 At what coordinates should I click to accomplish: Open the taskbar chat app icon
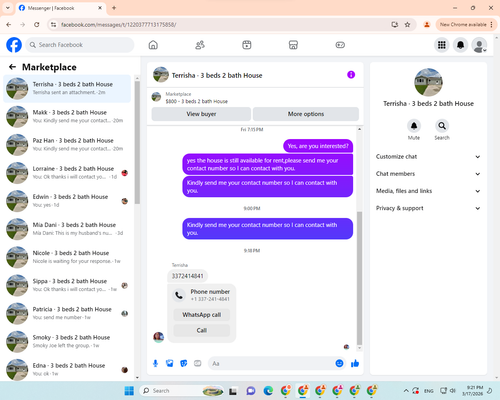coord(251,391)
